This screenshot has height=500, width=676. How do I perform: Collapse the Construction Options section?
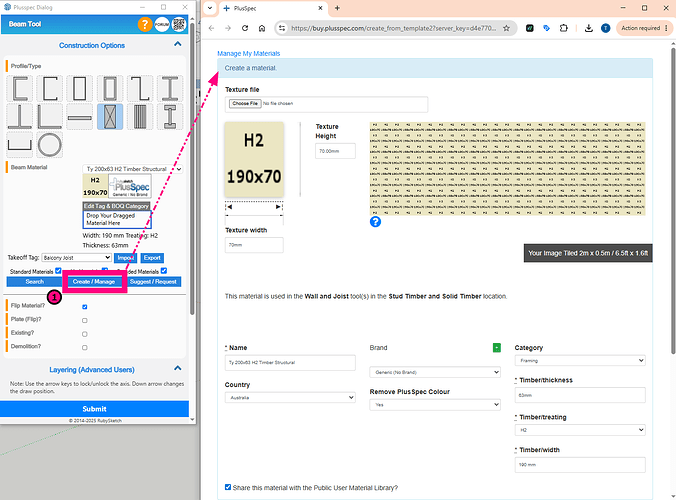click(x=178, y=44)
